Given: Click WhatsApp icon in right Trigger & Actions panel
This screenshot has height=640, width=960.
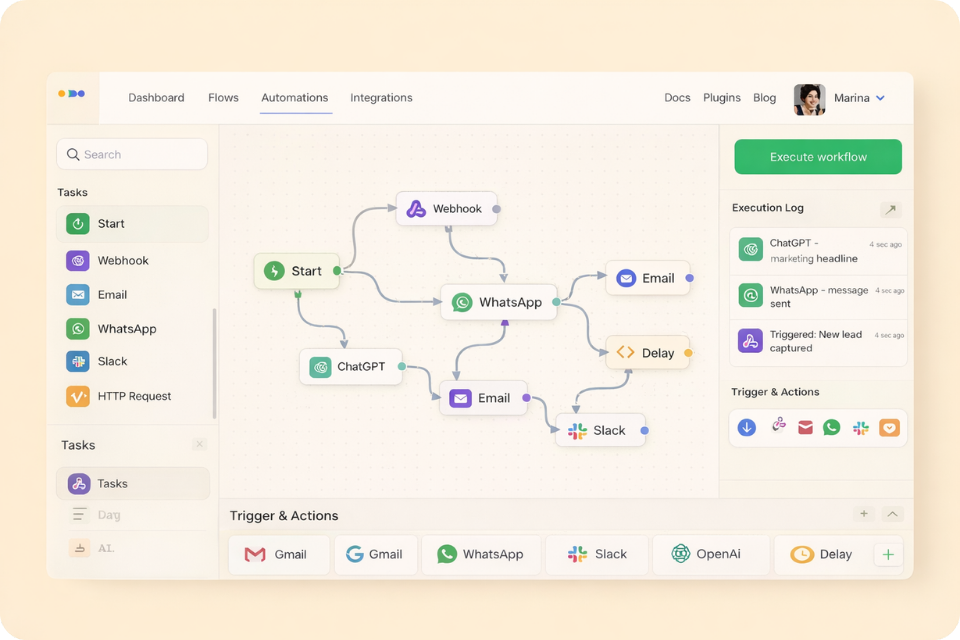Looking at the screenshot, I should coord(832,428).
